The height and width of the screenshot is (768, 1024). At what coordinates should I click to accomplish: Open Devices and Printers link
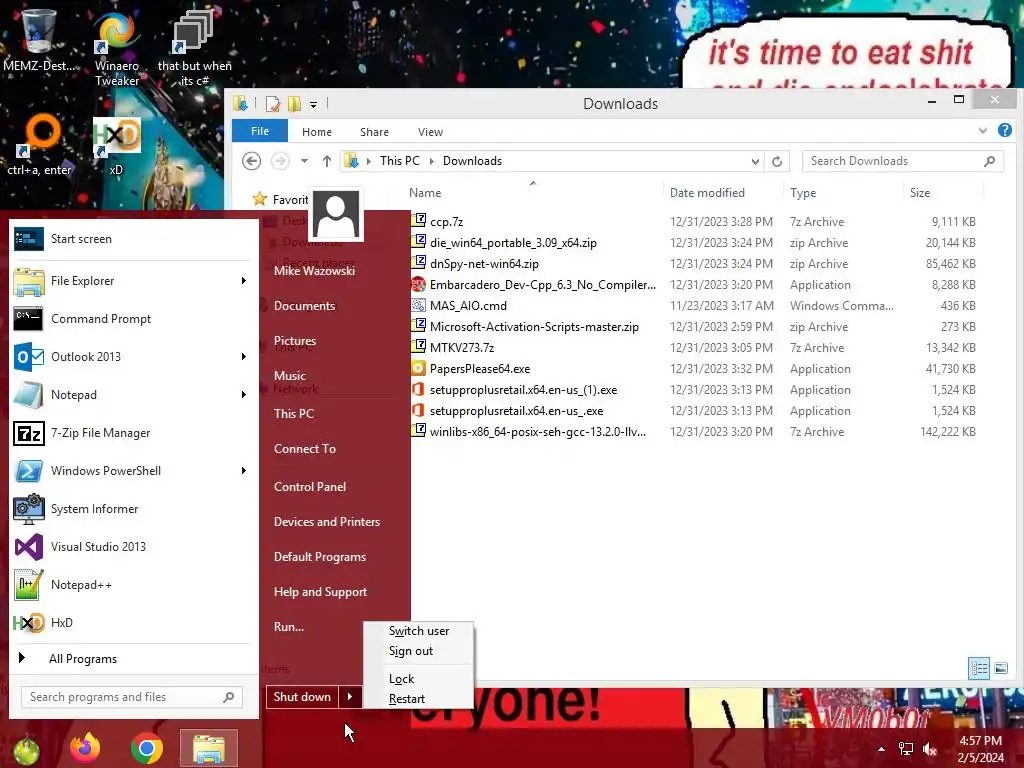tap(327, 522)
